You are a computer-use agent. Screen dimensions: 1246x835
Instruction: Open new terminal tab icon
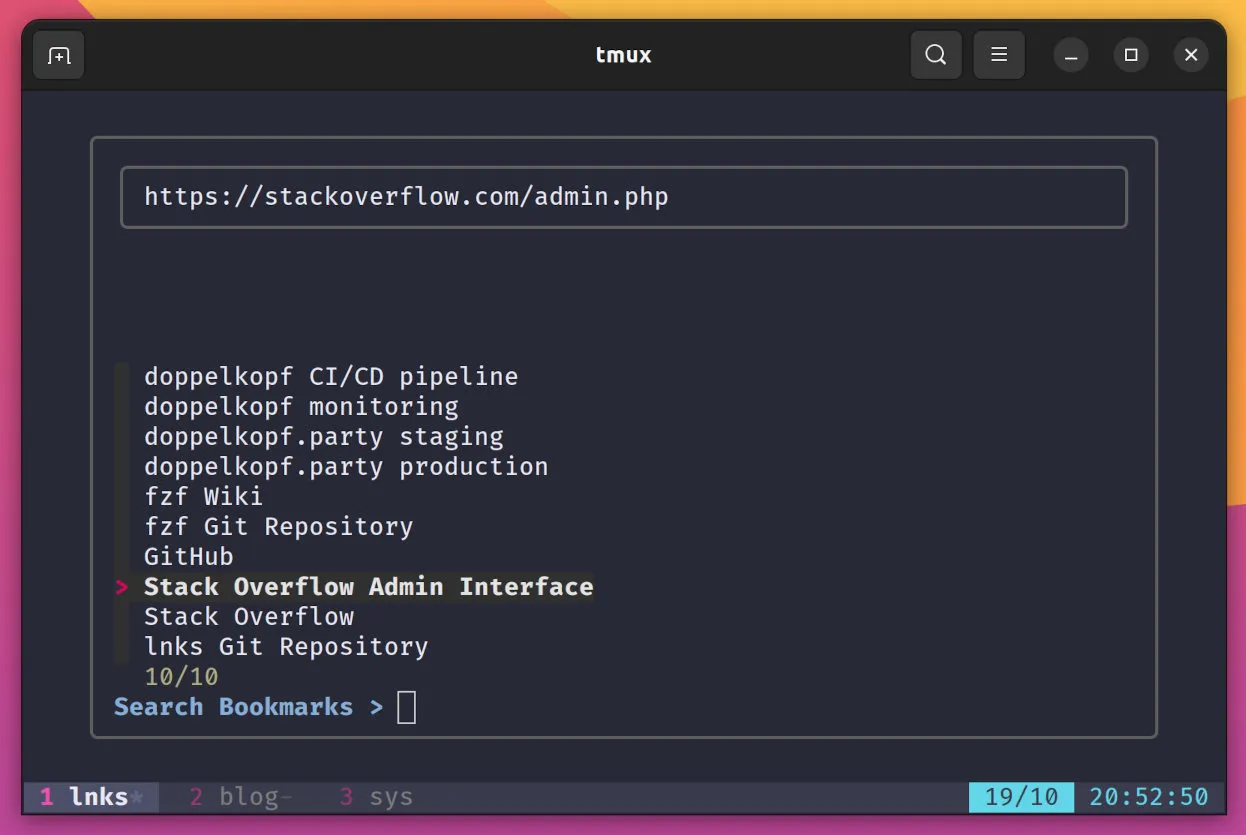(59, 55)
